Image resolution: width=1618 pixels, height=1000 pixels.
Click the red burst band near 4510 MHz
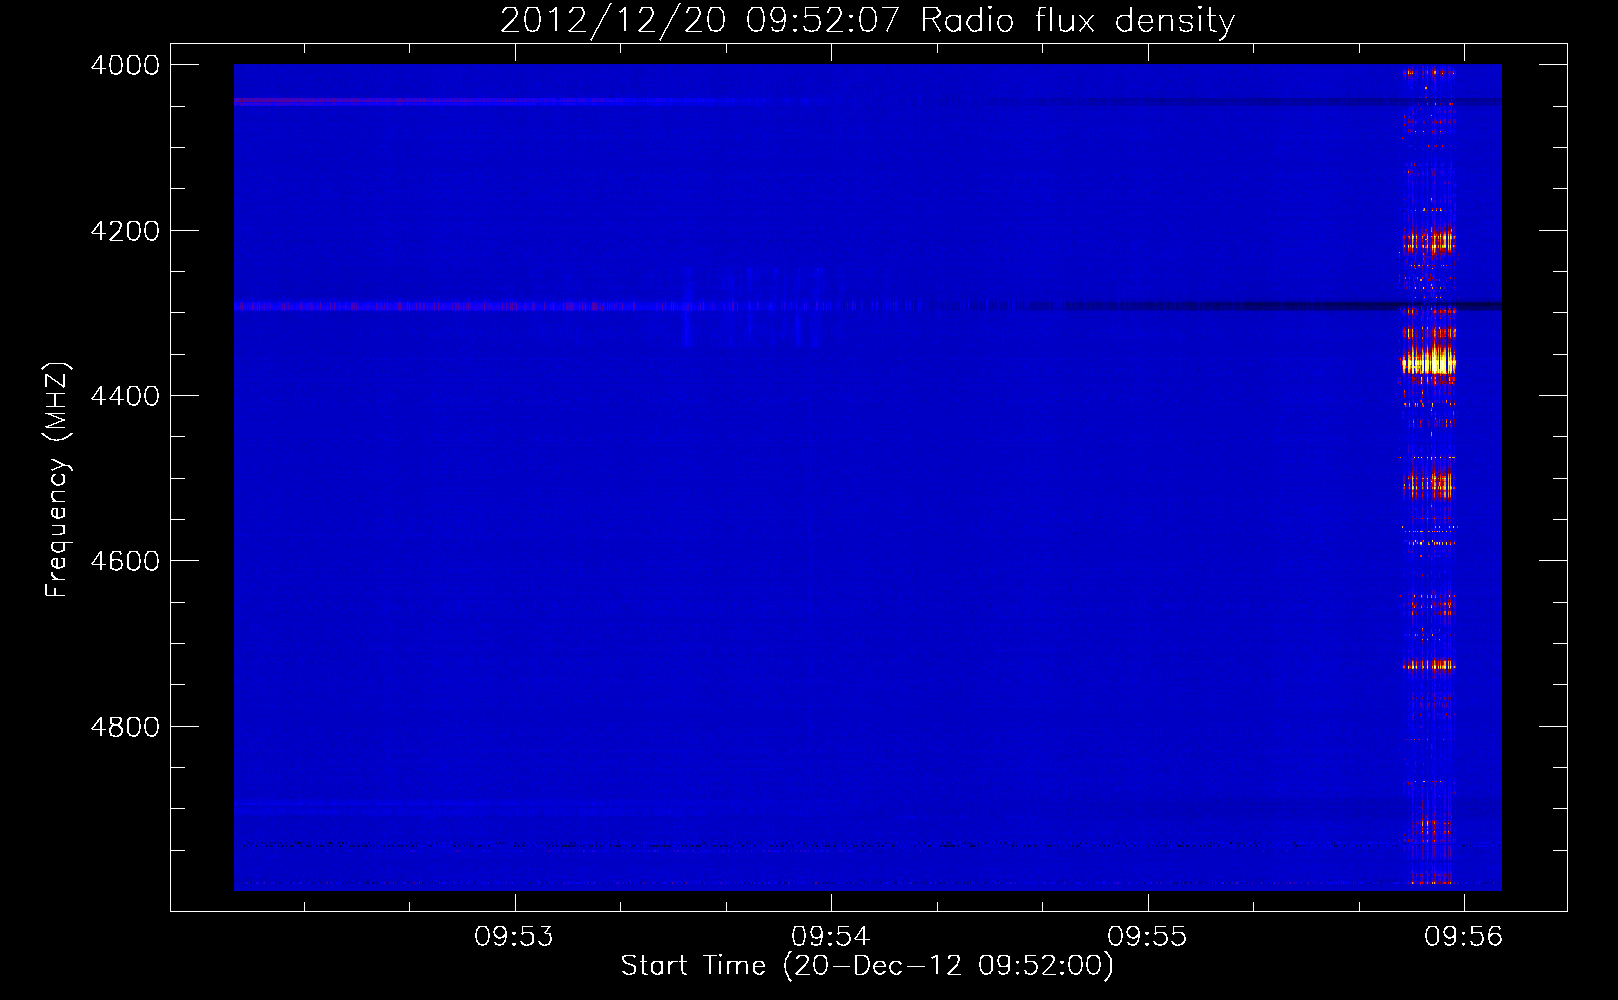tap(1429, 485)
